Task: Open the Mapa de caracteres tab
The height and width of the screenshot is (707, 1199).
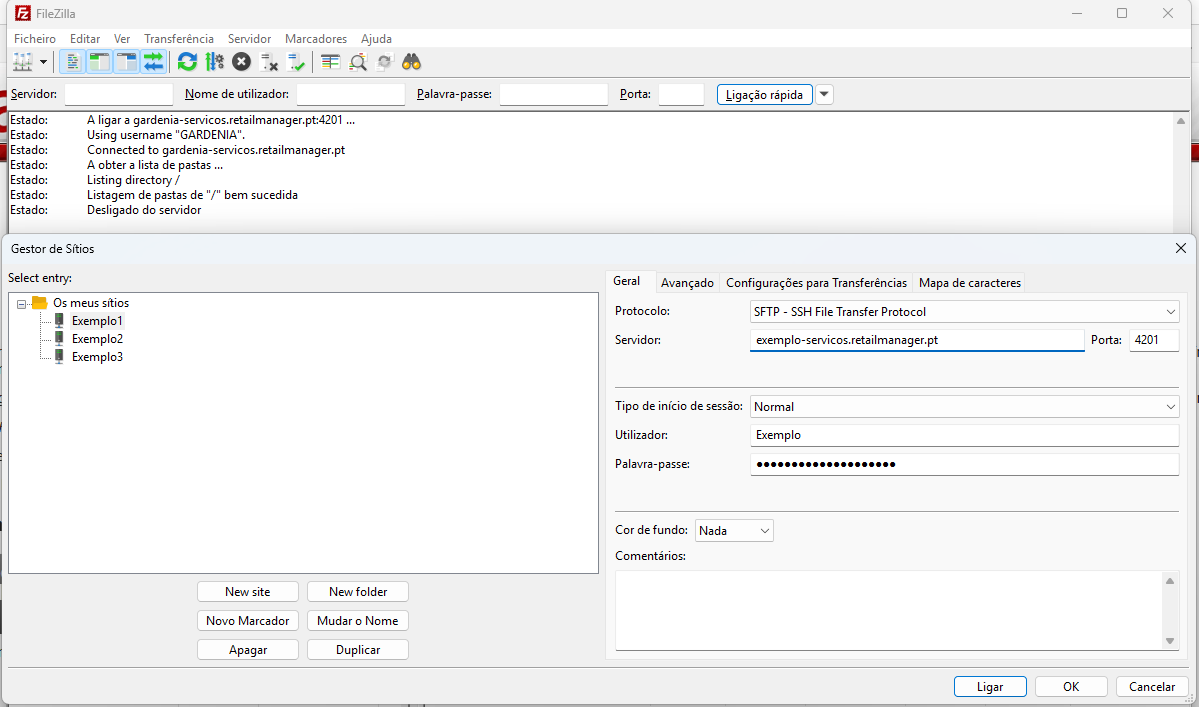Action: [x=970, y=283]
